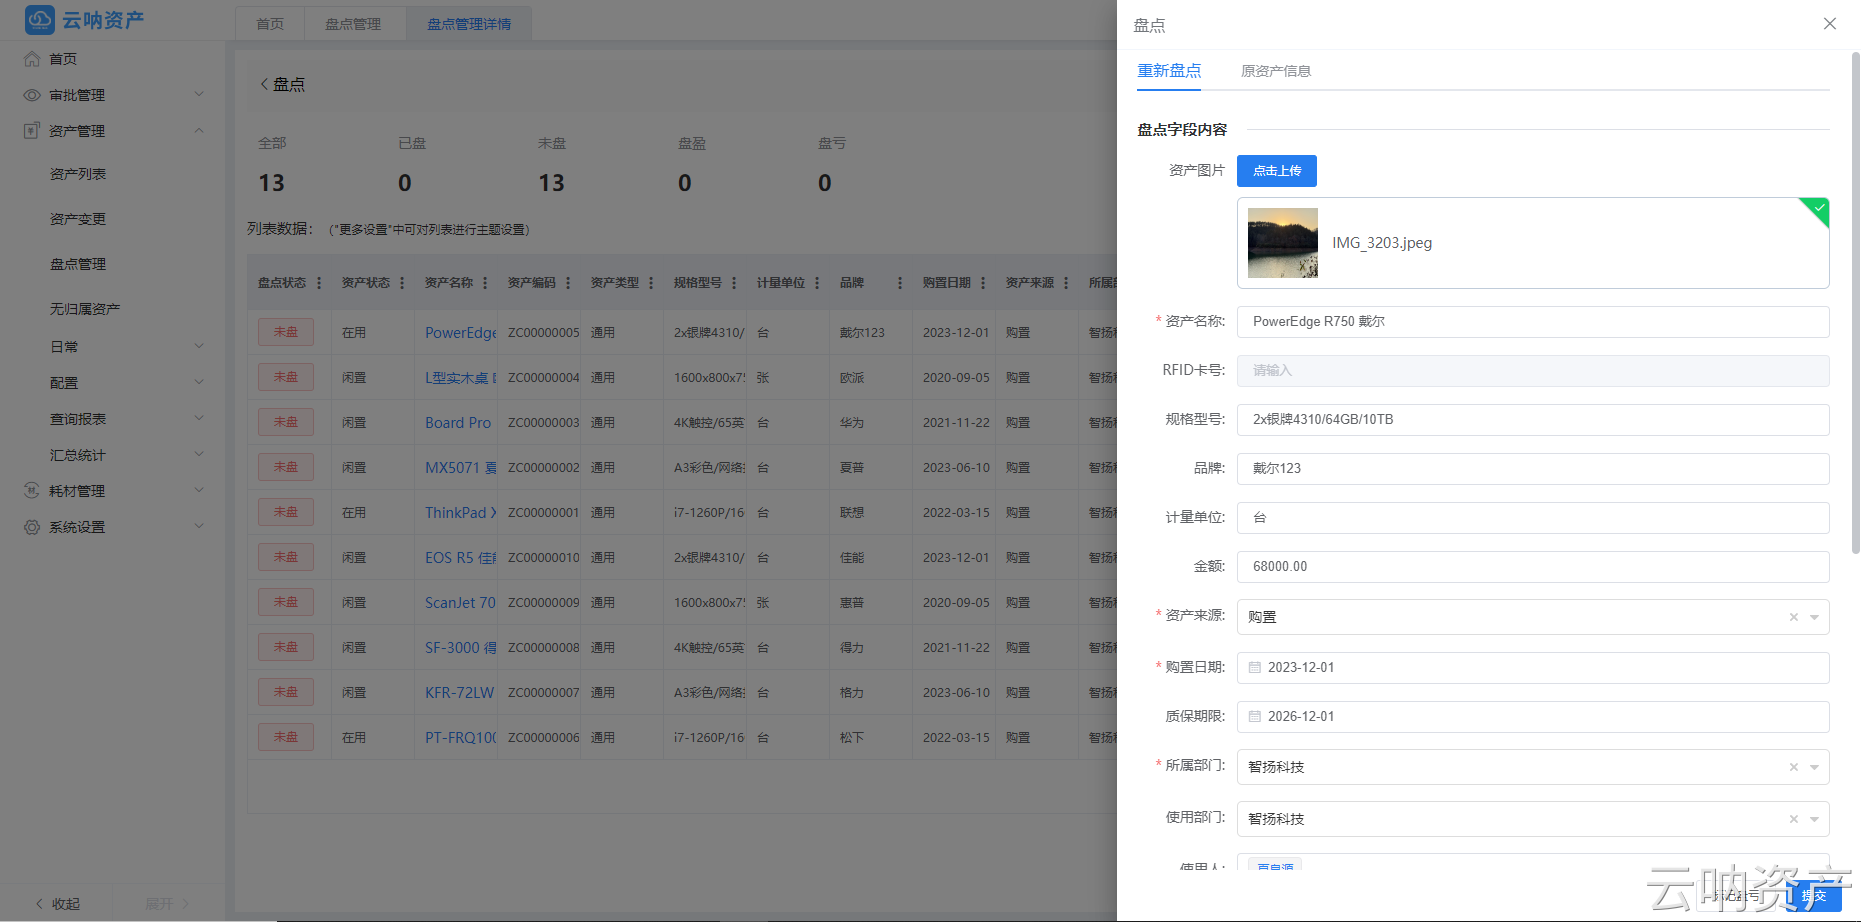Image resolution: width=1861 pixels, height=922 pixels.
Task: Click into the 资产名称 input field
Action: (x=1532, y=322)
